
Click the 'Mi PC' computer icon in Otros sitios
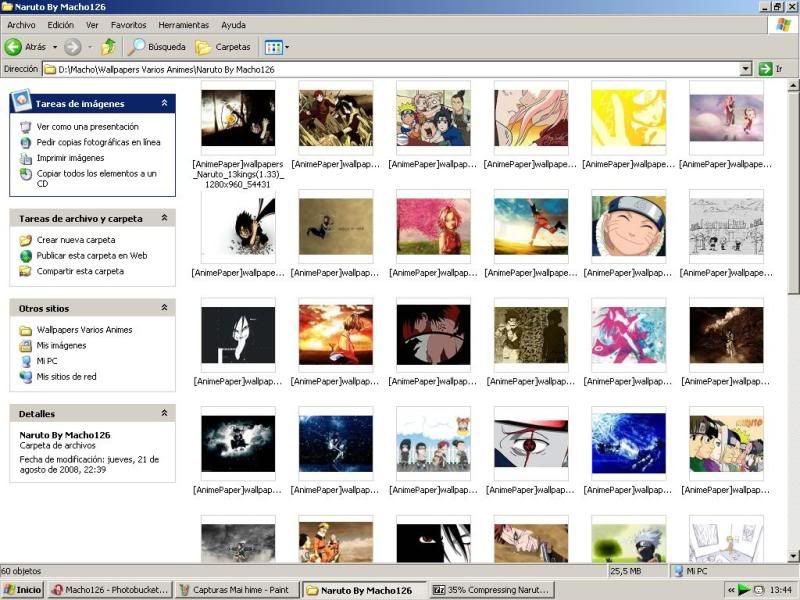(x=26, y=361)
